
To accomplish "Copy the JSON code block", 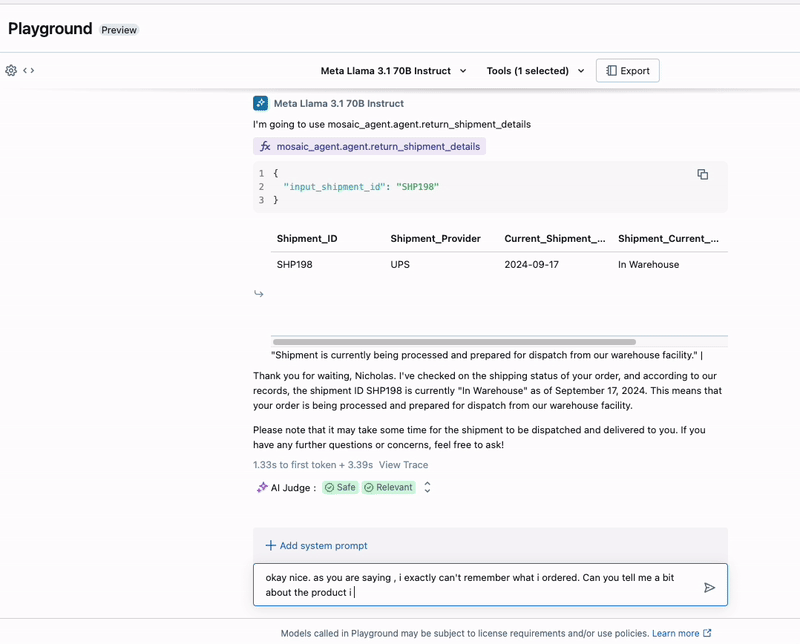I will [x=702, y=174].
